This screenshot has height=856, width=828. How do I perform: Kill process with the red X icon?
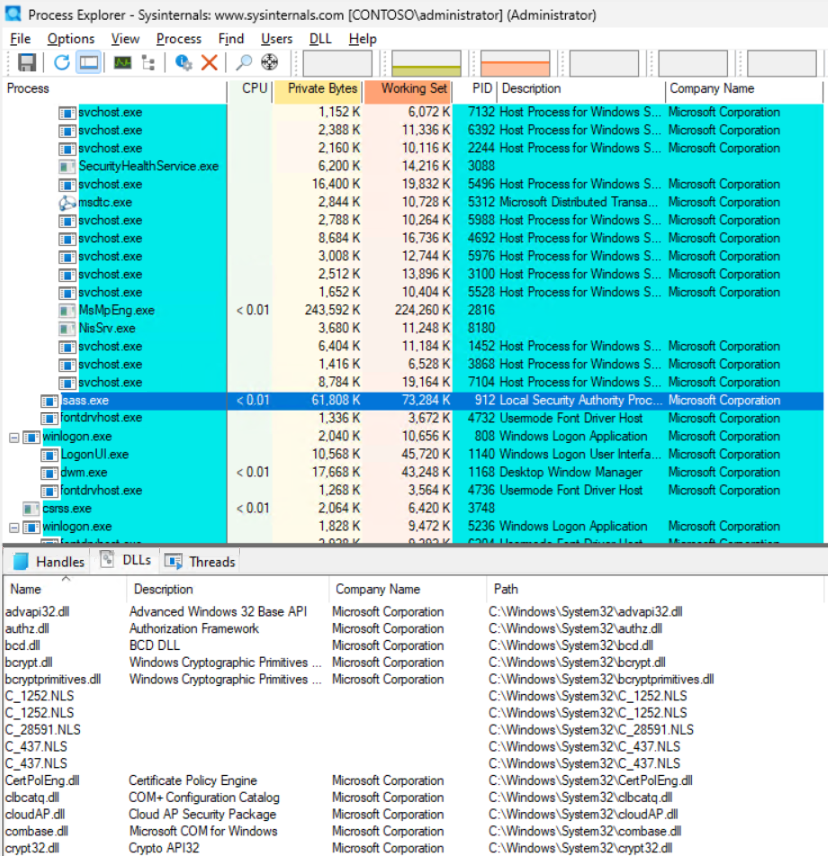click(210, 62)
